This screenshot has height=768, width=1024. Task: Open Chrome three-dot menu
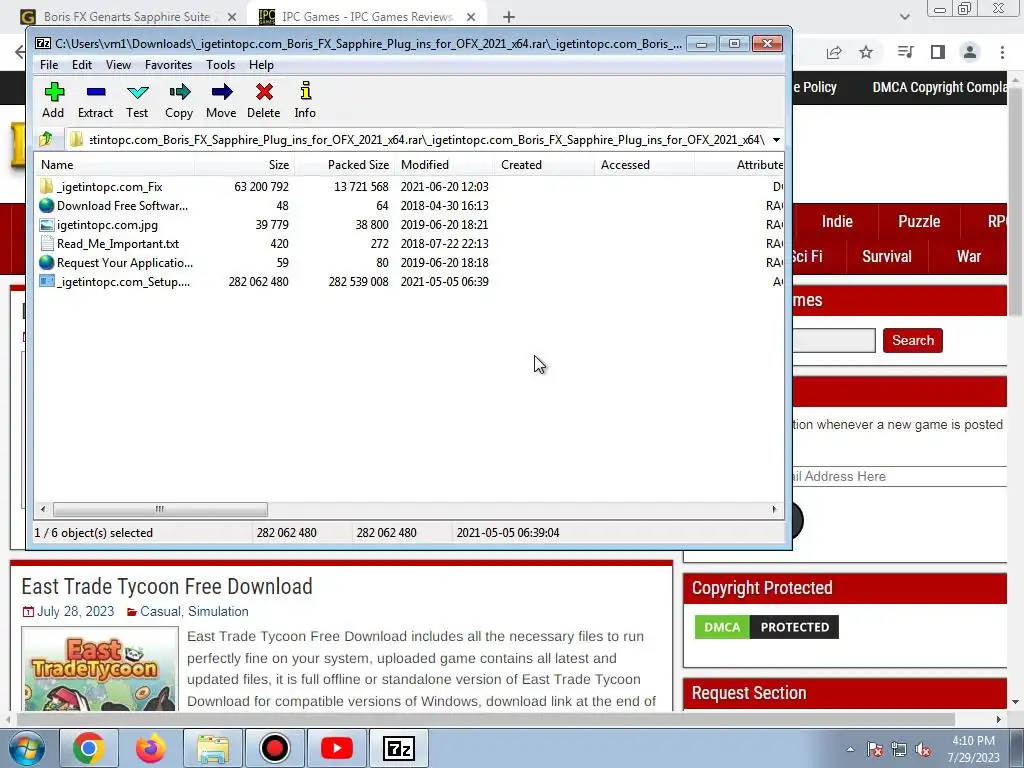coord(1002,52)
